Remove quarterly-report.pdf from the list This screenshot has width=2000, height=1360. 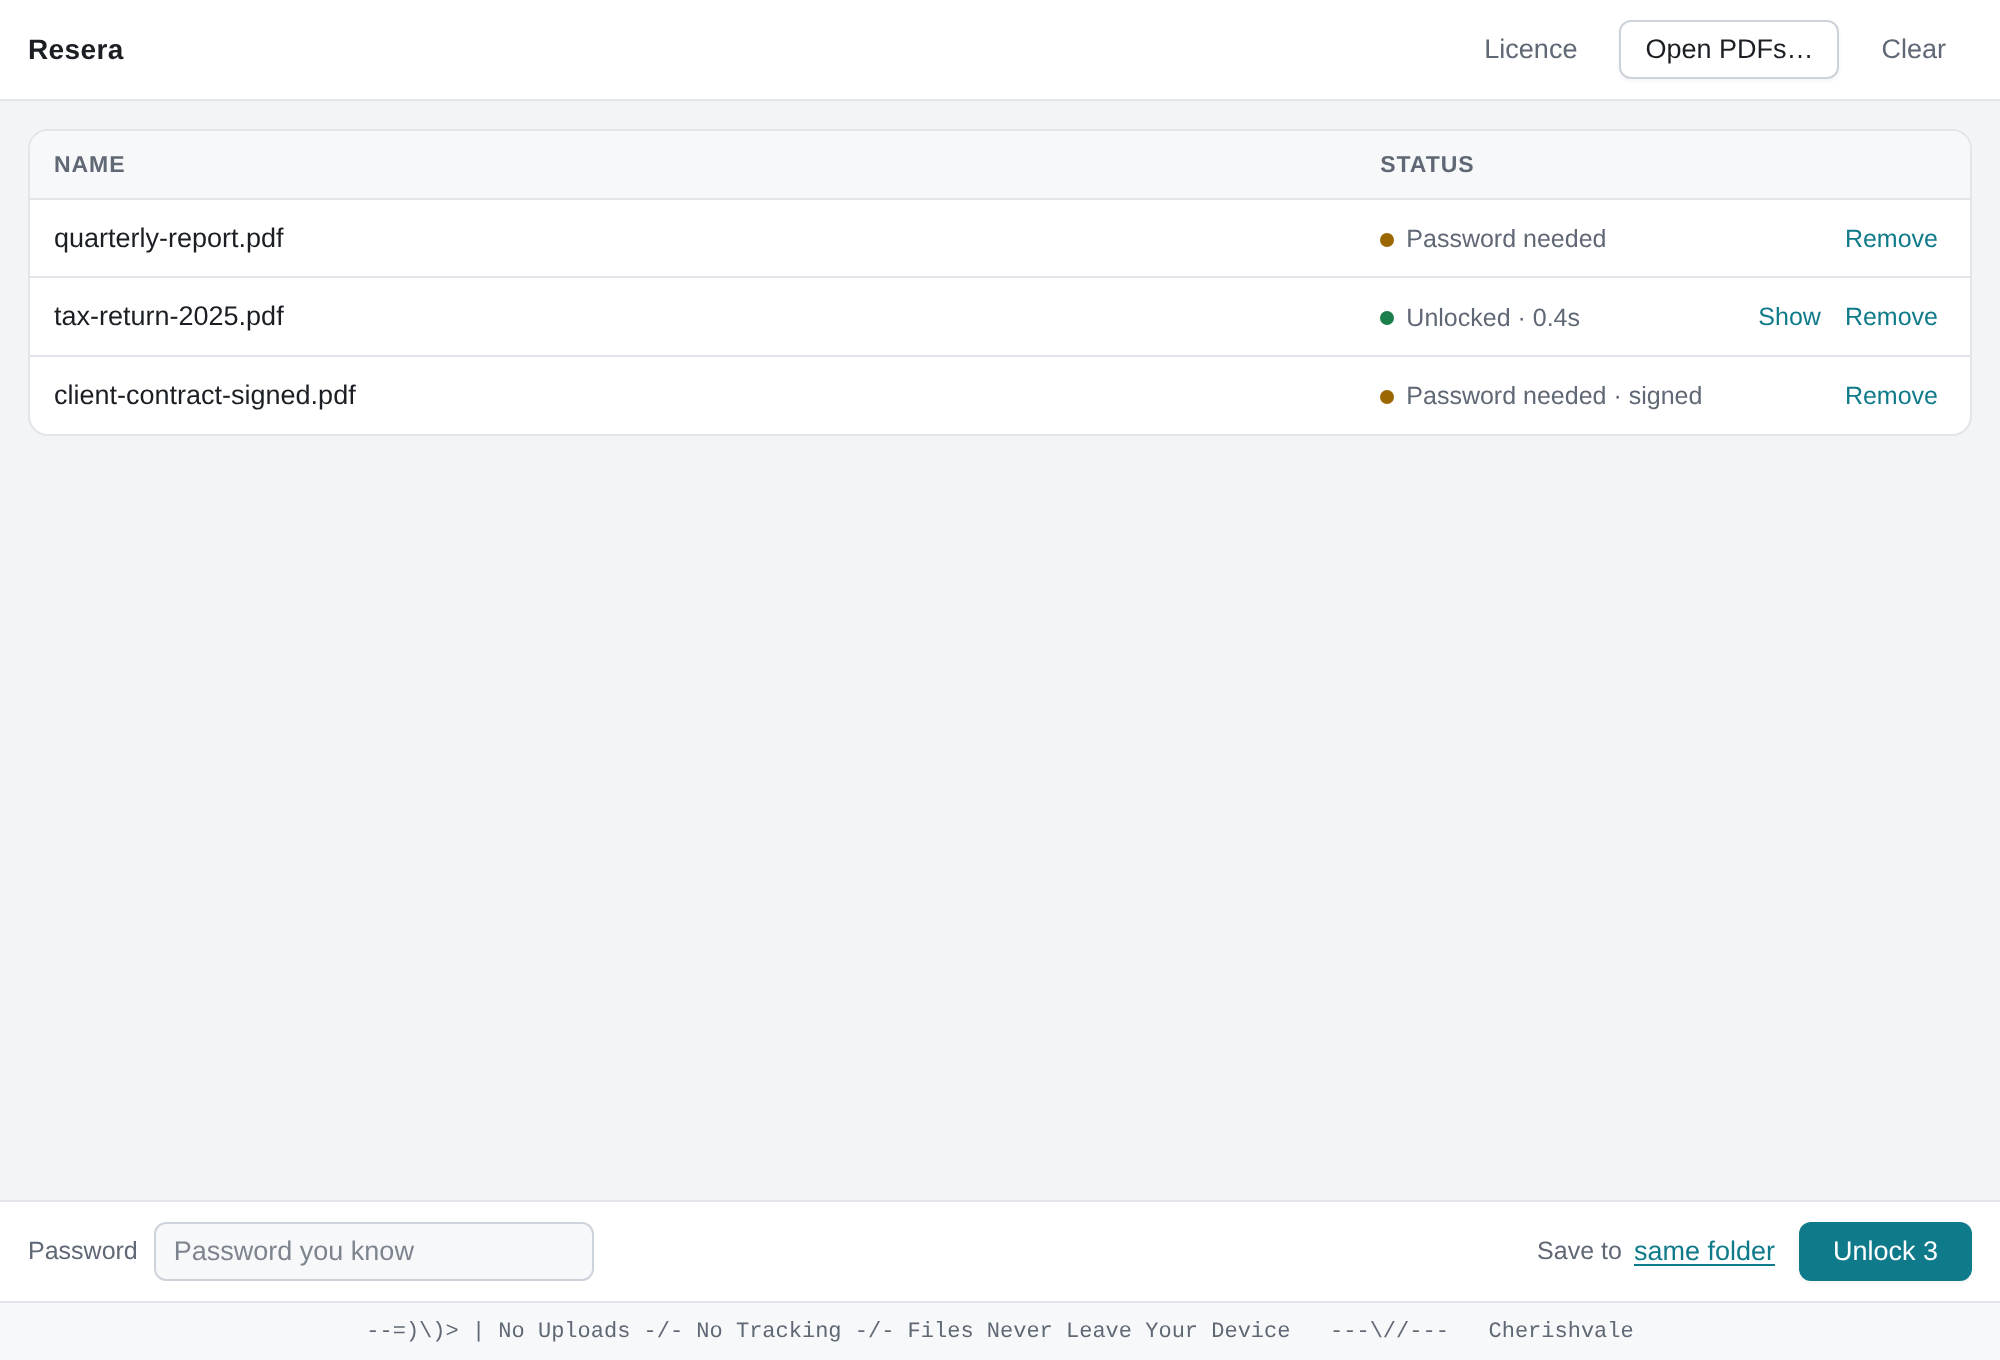(1891, 239)
